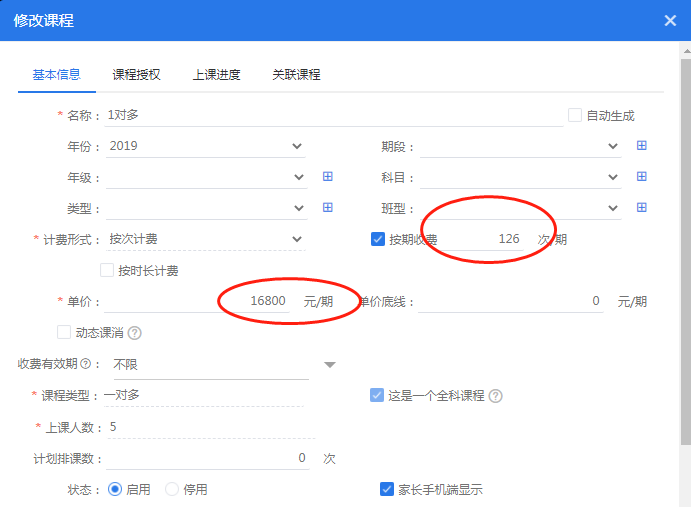Click the 单价 field showing 16800
This screenshot has height=507, width=691.
coord(197,302)
